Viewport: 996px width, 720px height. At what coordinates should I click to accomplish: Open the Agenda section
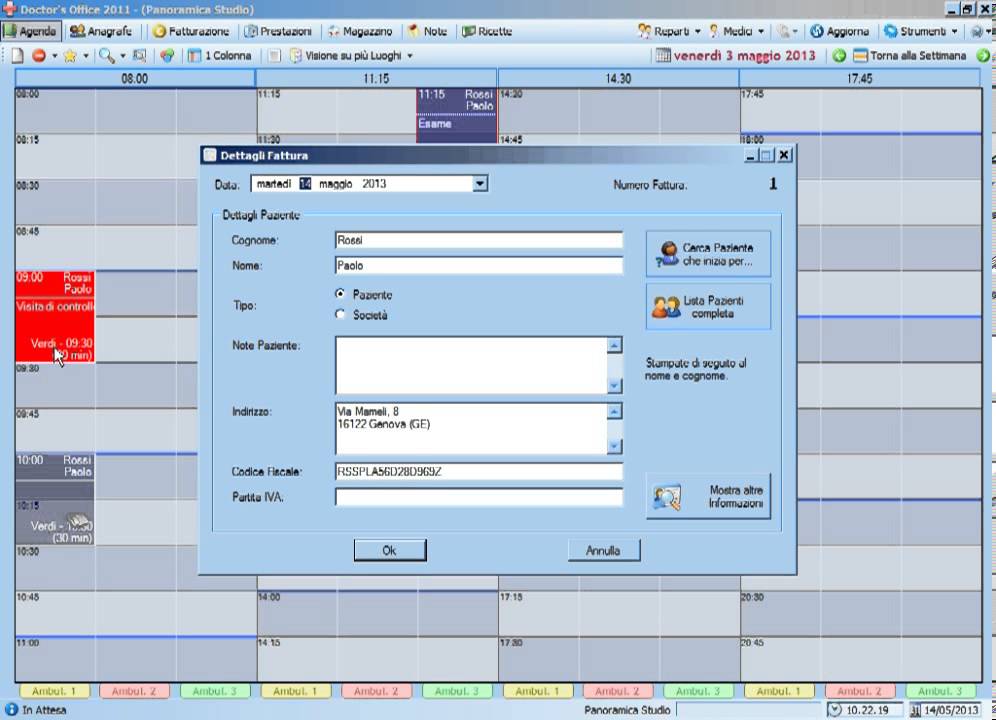pyautogui.click(x=30, y=31)
